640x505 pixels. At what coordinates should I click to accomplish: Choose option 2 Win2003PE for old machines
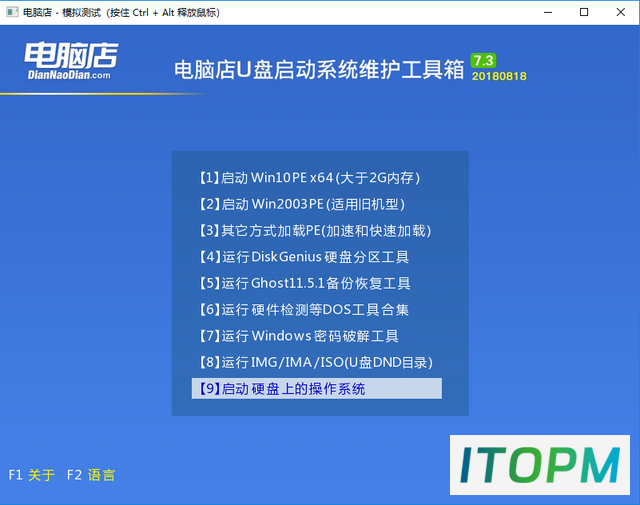point(302,204)
